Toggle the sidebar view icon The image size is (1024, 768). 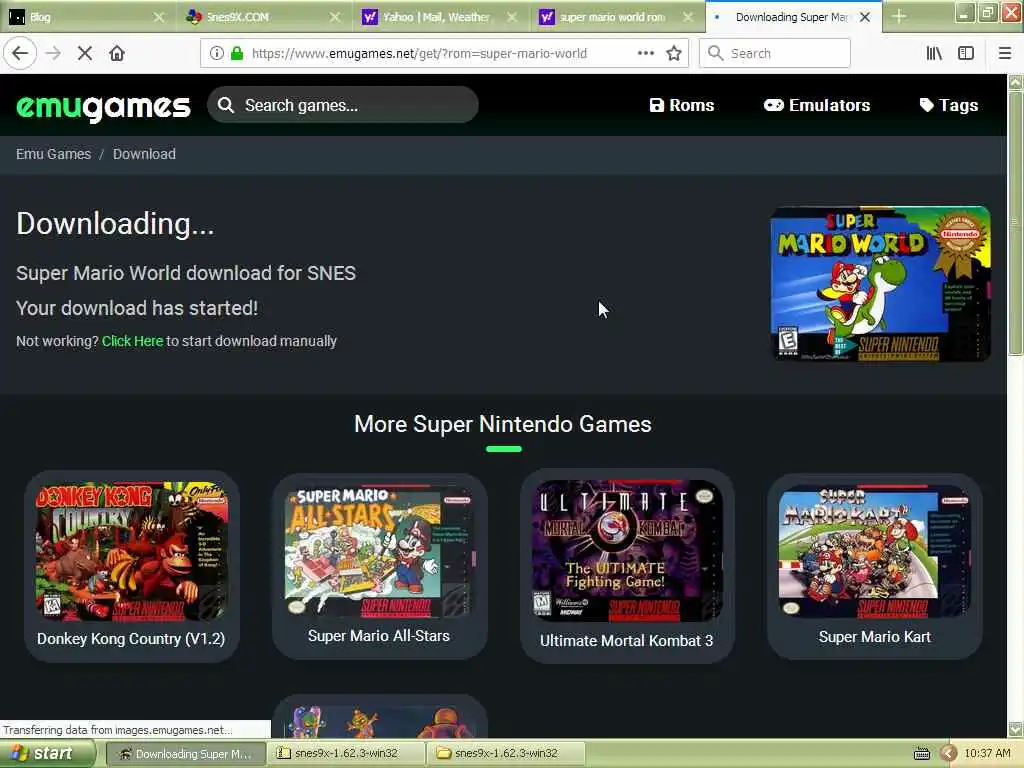click(x=966, y=53)
